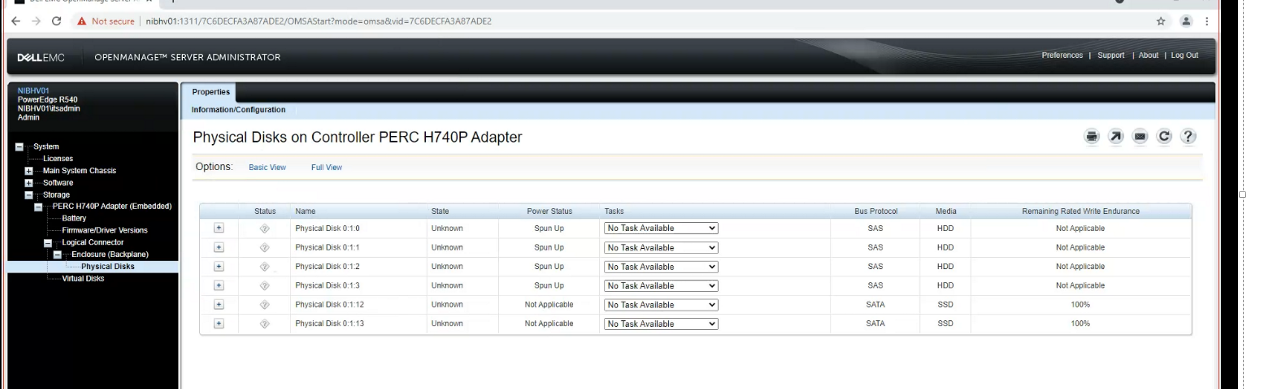Click the status icon for Physical Disk 0:1:2
Viewport: 1271px width, 389px height.
coord(265,266)
